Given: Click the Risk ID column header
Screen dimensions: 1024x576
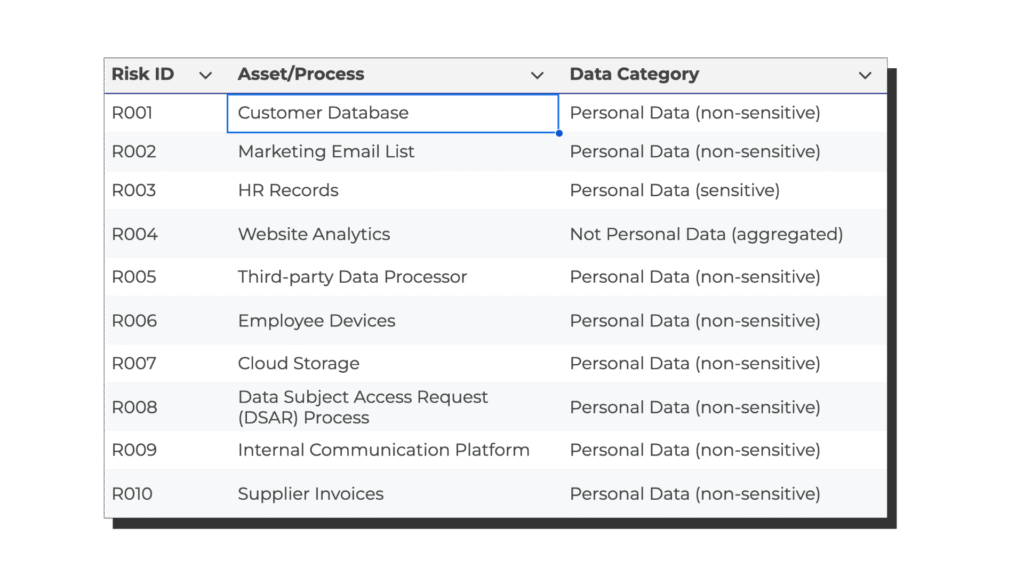Looking at the screenshot, I should pyautogui.click(x=143, y=74).
